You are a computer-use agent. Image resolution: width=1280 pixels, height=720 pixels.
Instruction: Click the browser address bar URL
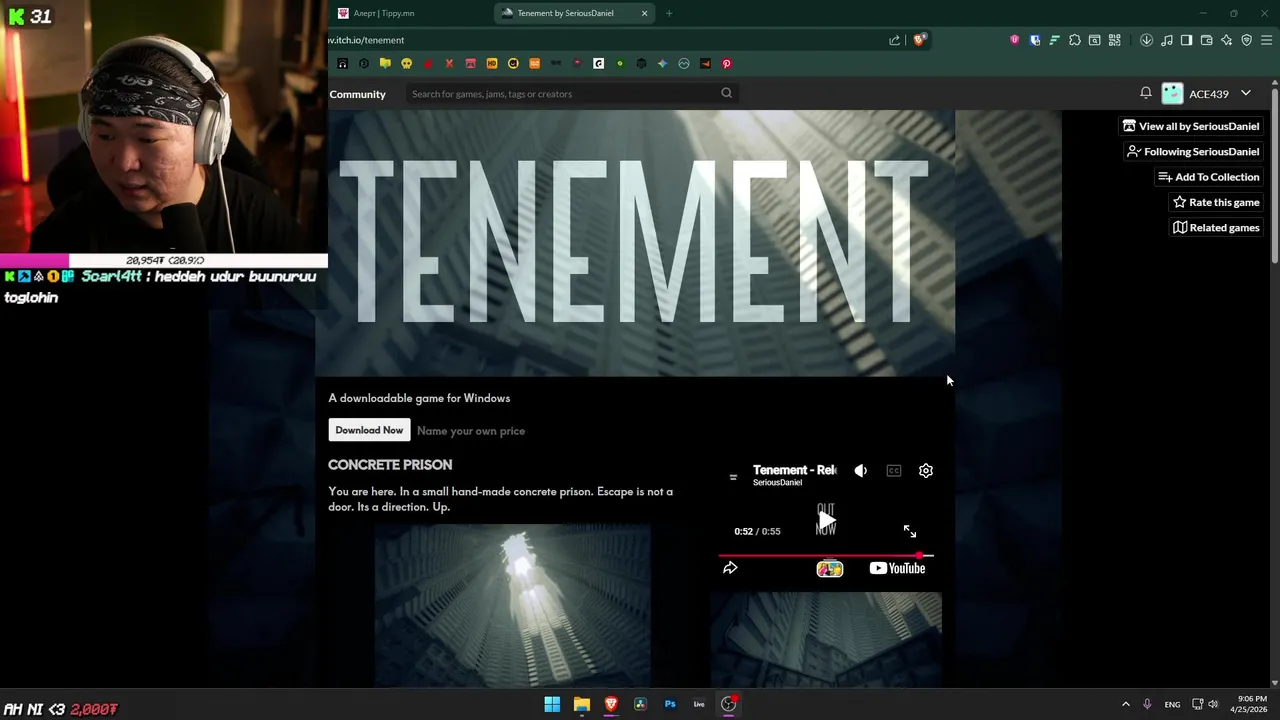tap(366, 40)
